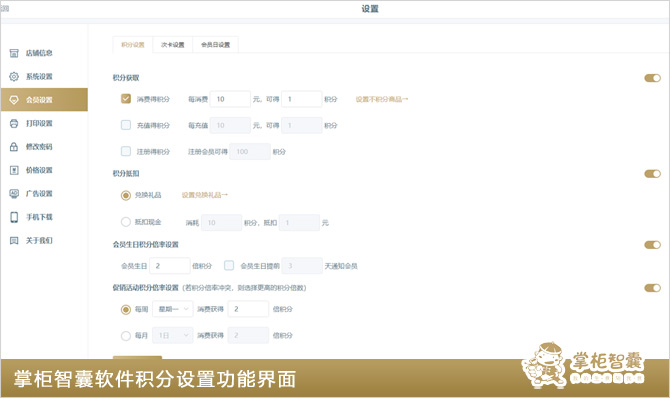Select the 每周 radio button

126,309
